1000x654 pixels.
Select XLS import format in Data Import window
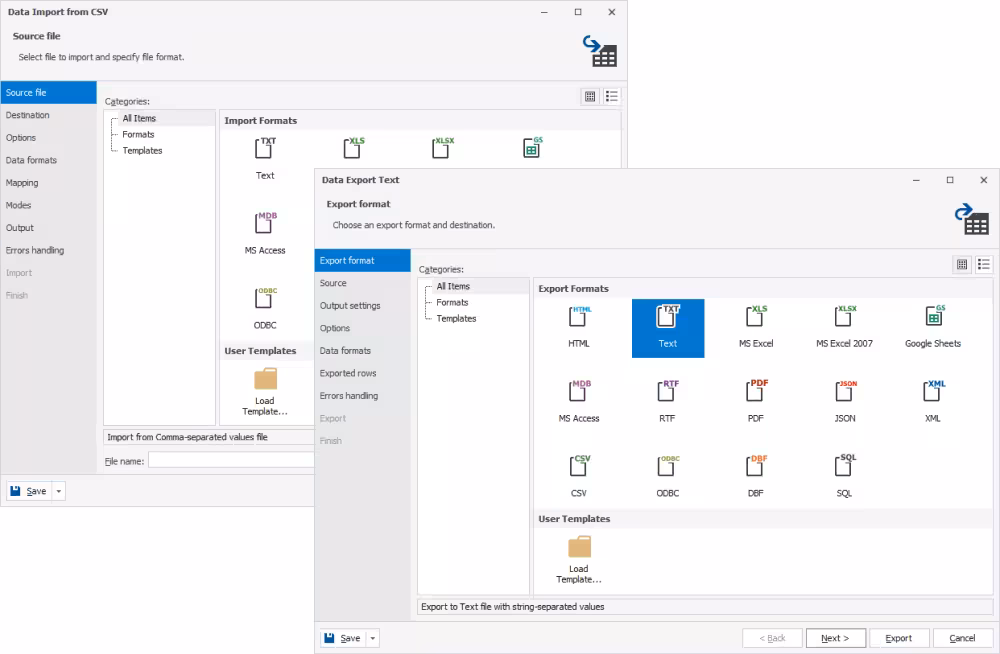point(353,148)
